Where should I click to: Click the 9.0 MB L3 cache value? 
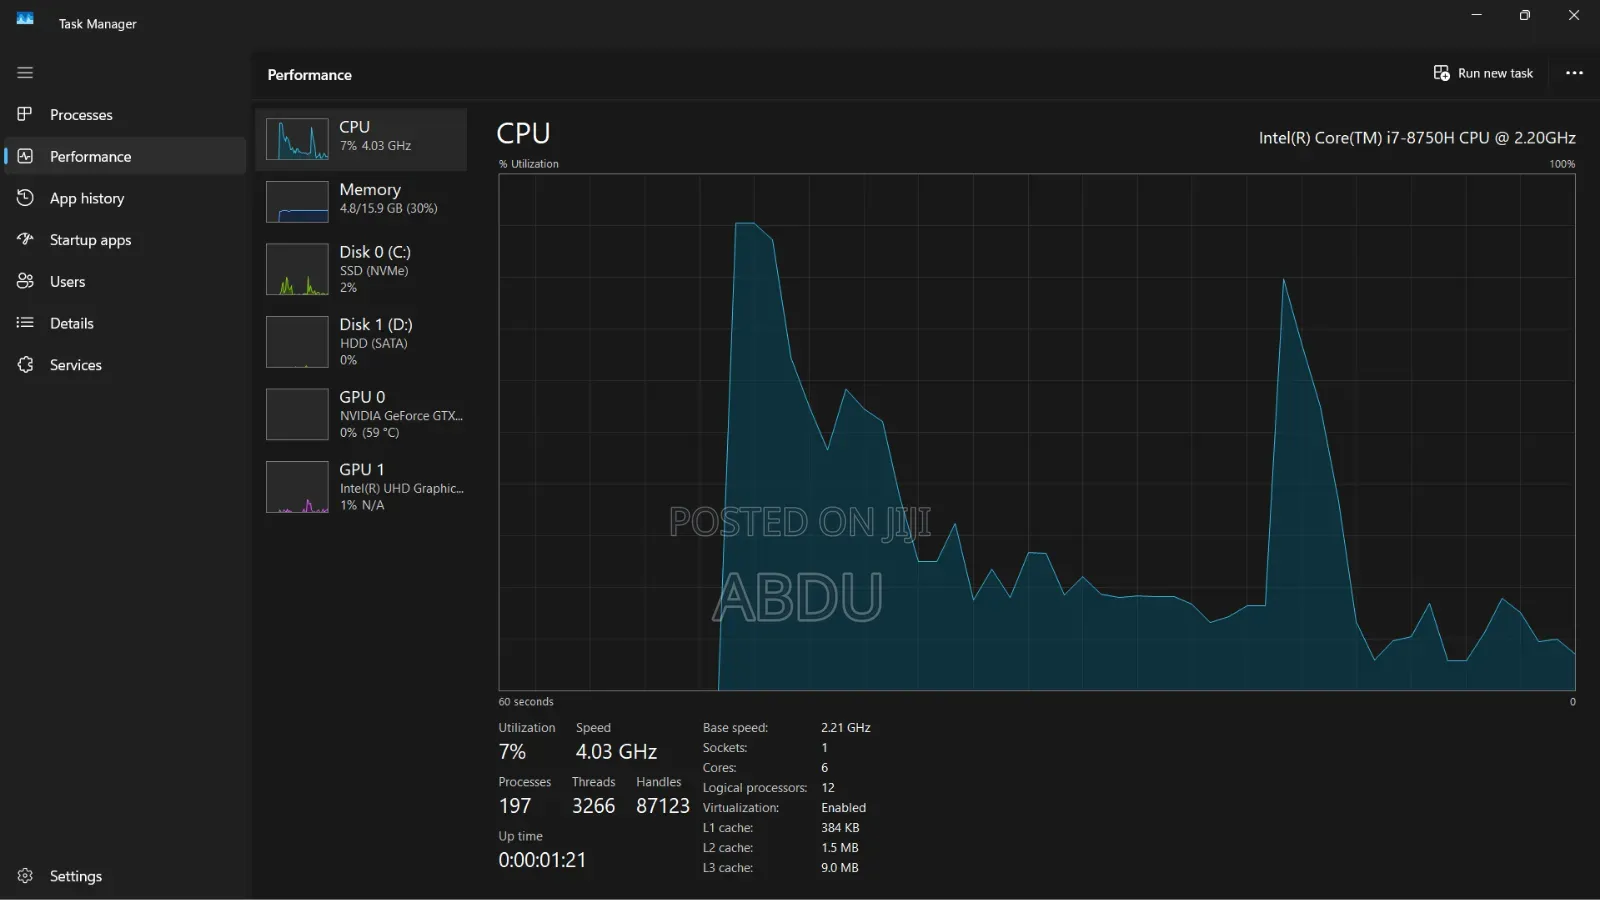click(x=840, y=867)
